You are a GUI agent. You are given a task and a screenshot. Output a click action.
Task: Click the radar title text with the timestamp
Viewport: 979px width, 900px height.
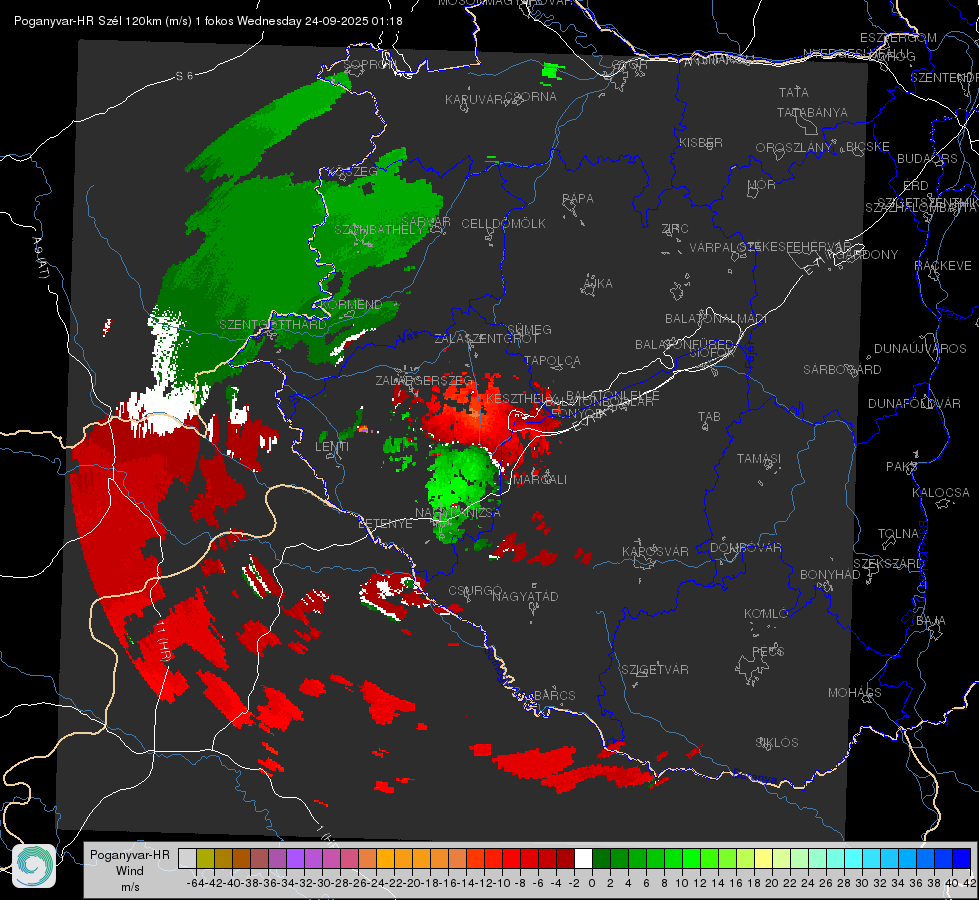pyautogui.click(x=208, y=21)
